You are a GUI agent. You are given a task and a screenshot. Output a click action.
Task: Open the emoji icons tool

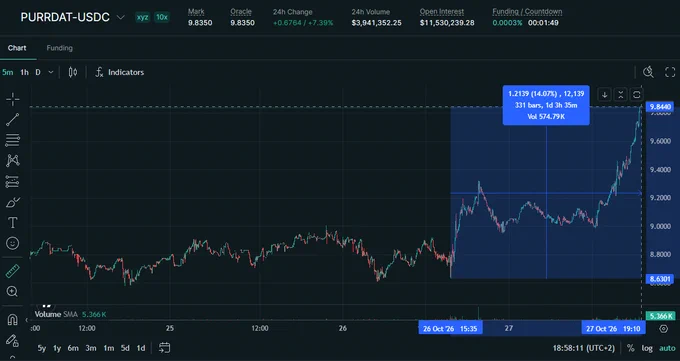(x=13, y=243)
